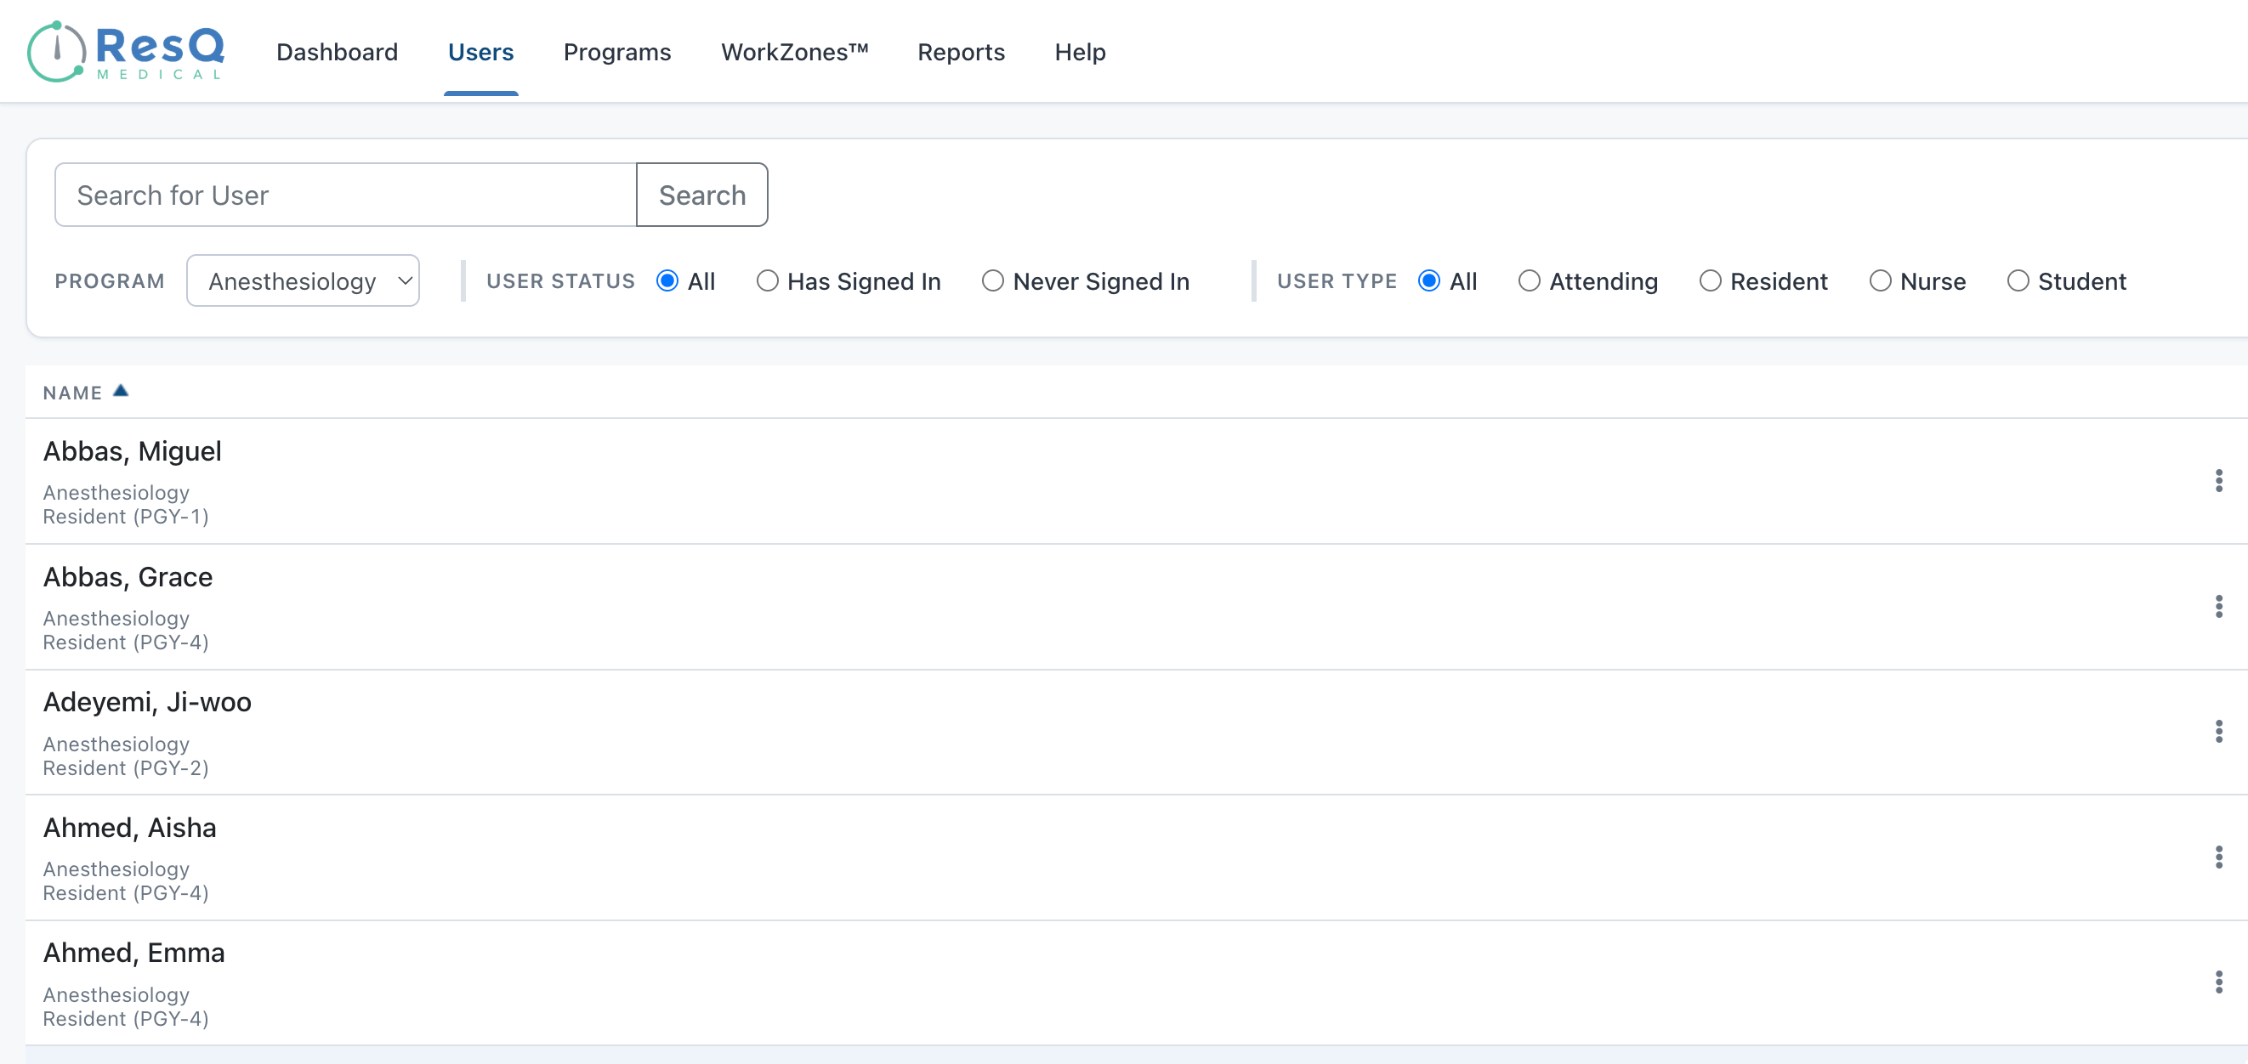Open the Reports tab
2248x1064 pixels.
point(961,52)
